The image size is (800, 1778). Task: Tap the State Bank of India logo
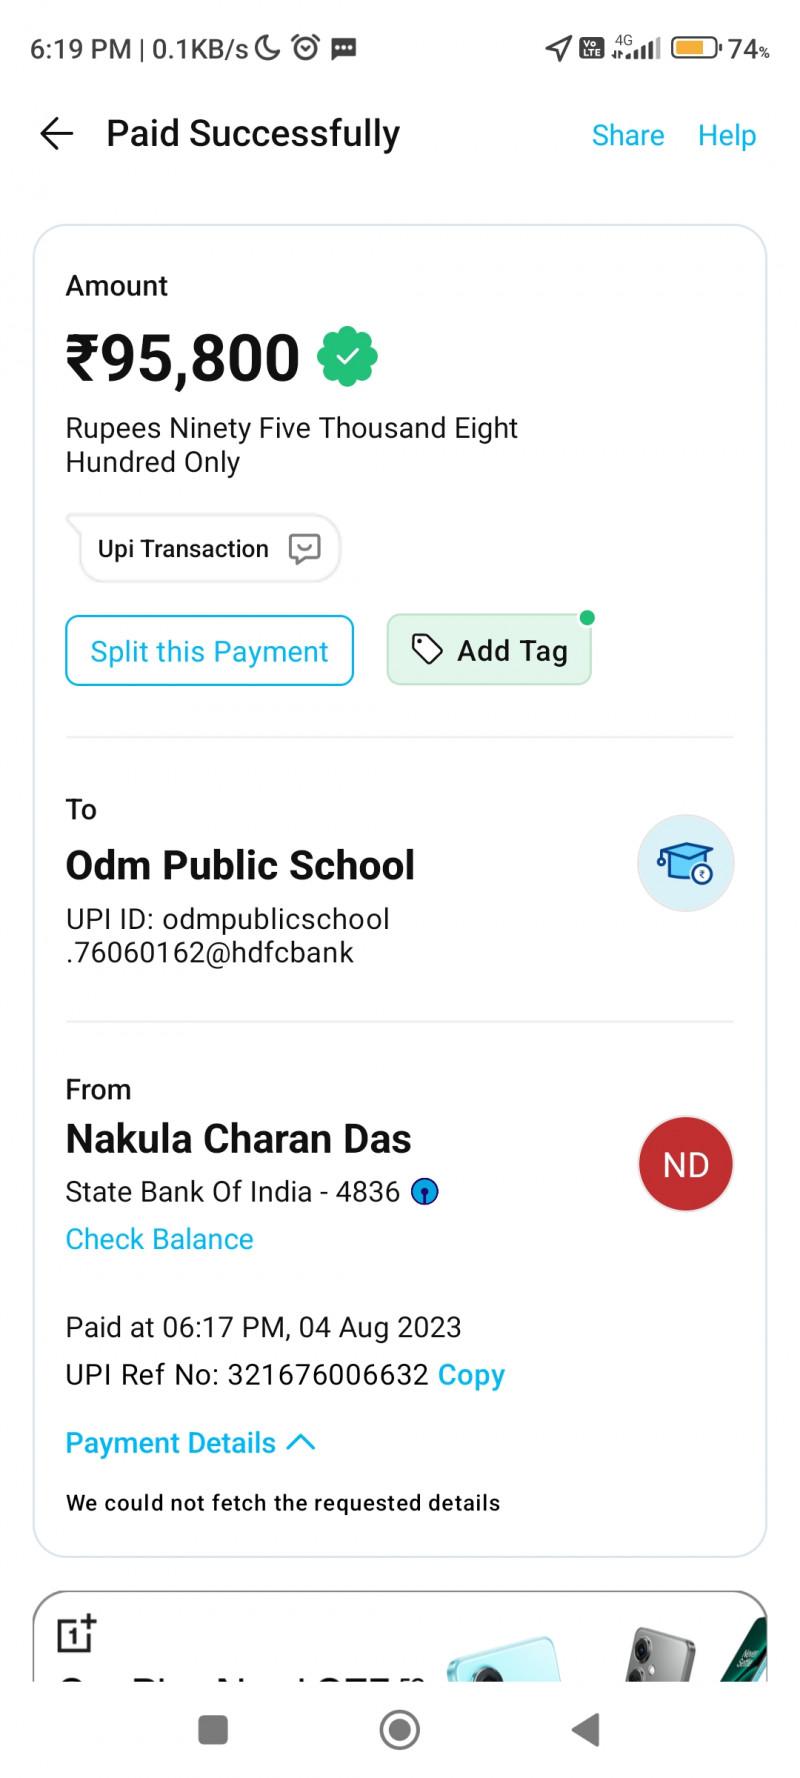[x=425, y=1192]
